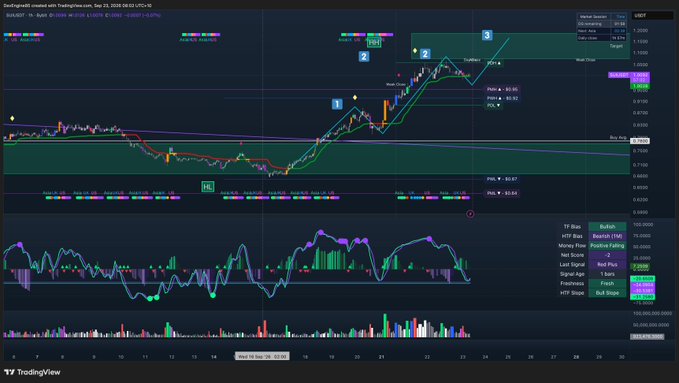Click the Fresh value of Freshness
This screenshot has height=383, width=679.
[607, 283]
